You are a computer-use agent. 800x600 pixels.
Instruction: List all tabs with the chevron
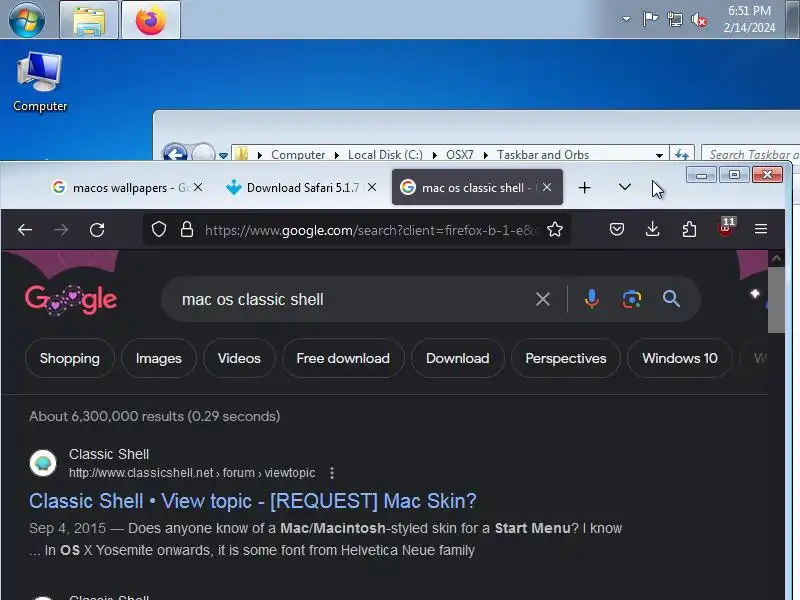(x=624, y=187)
